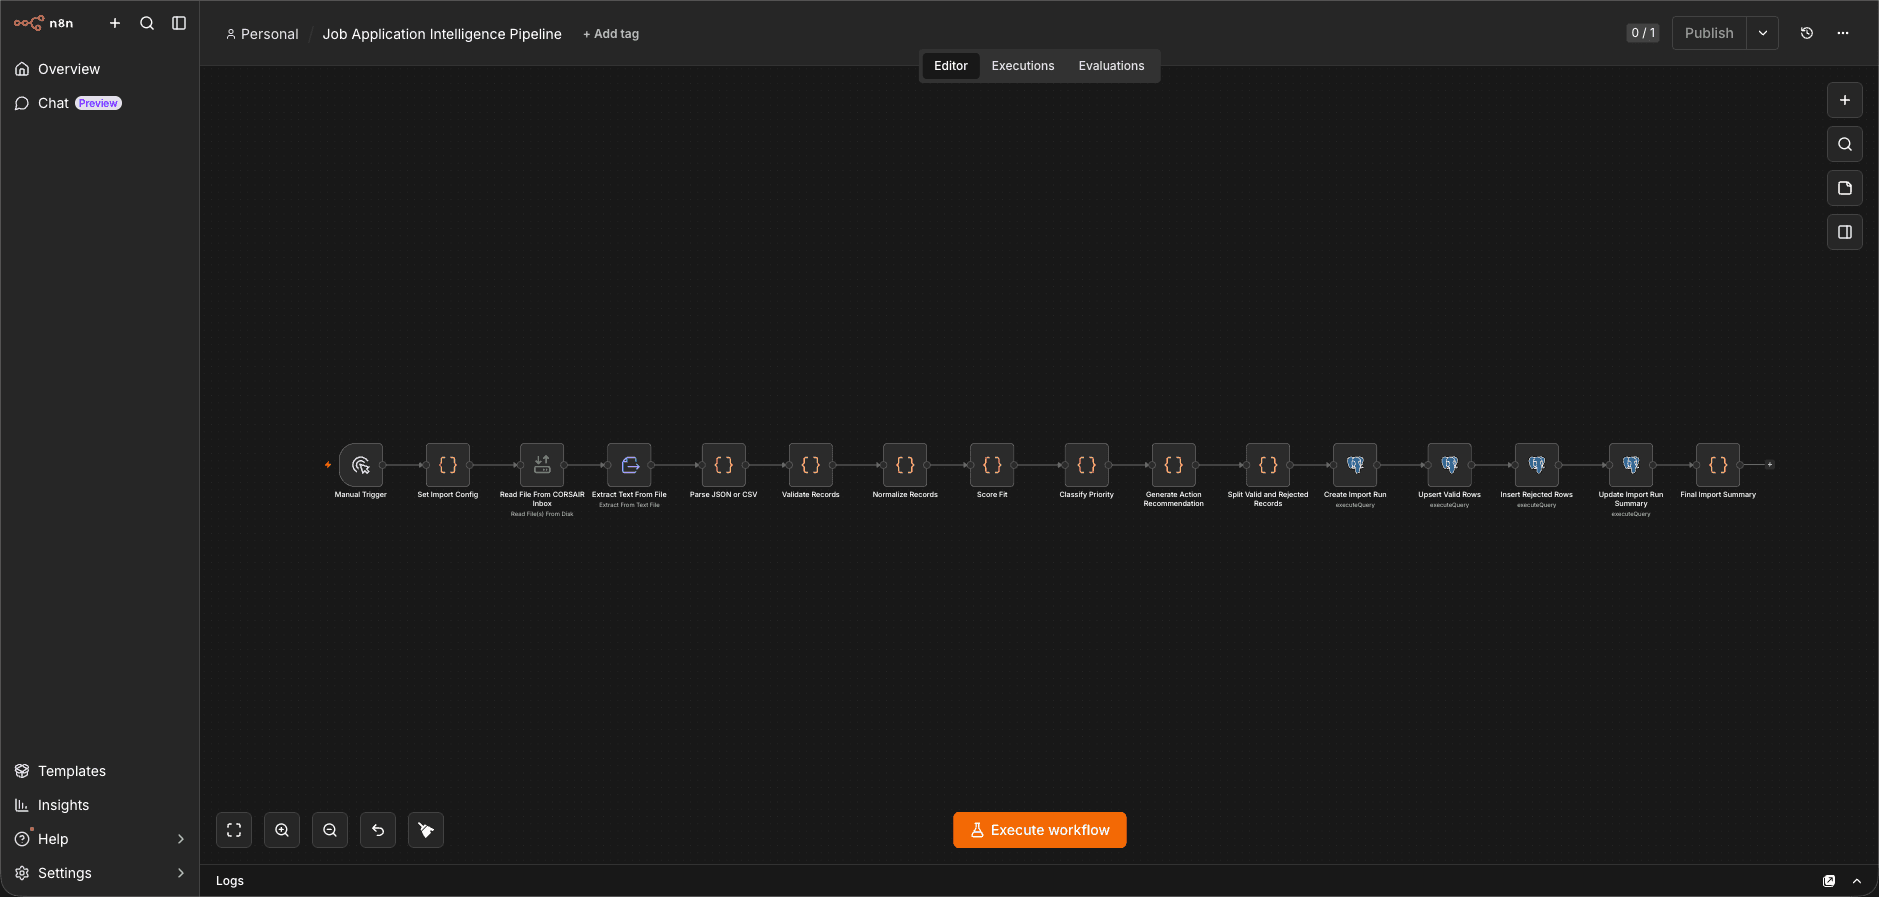Switch to Executions tab
This screenshot has width=1879, height=897.
(1023, 66)
